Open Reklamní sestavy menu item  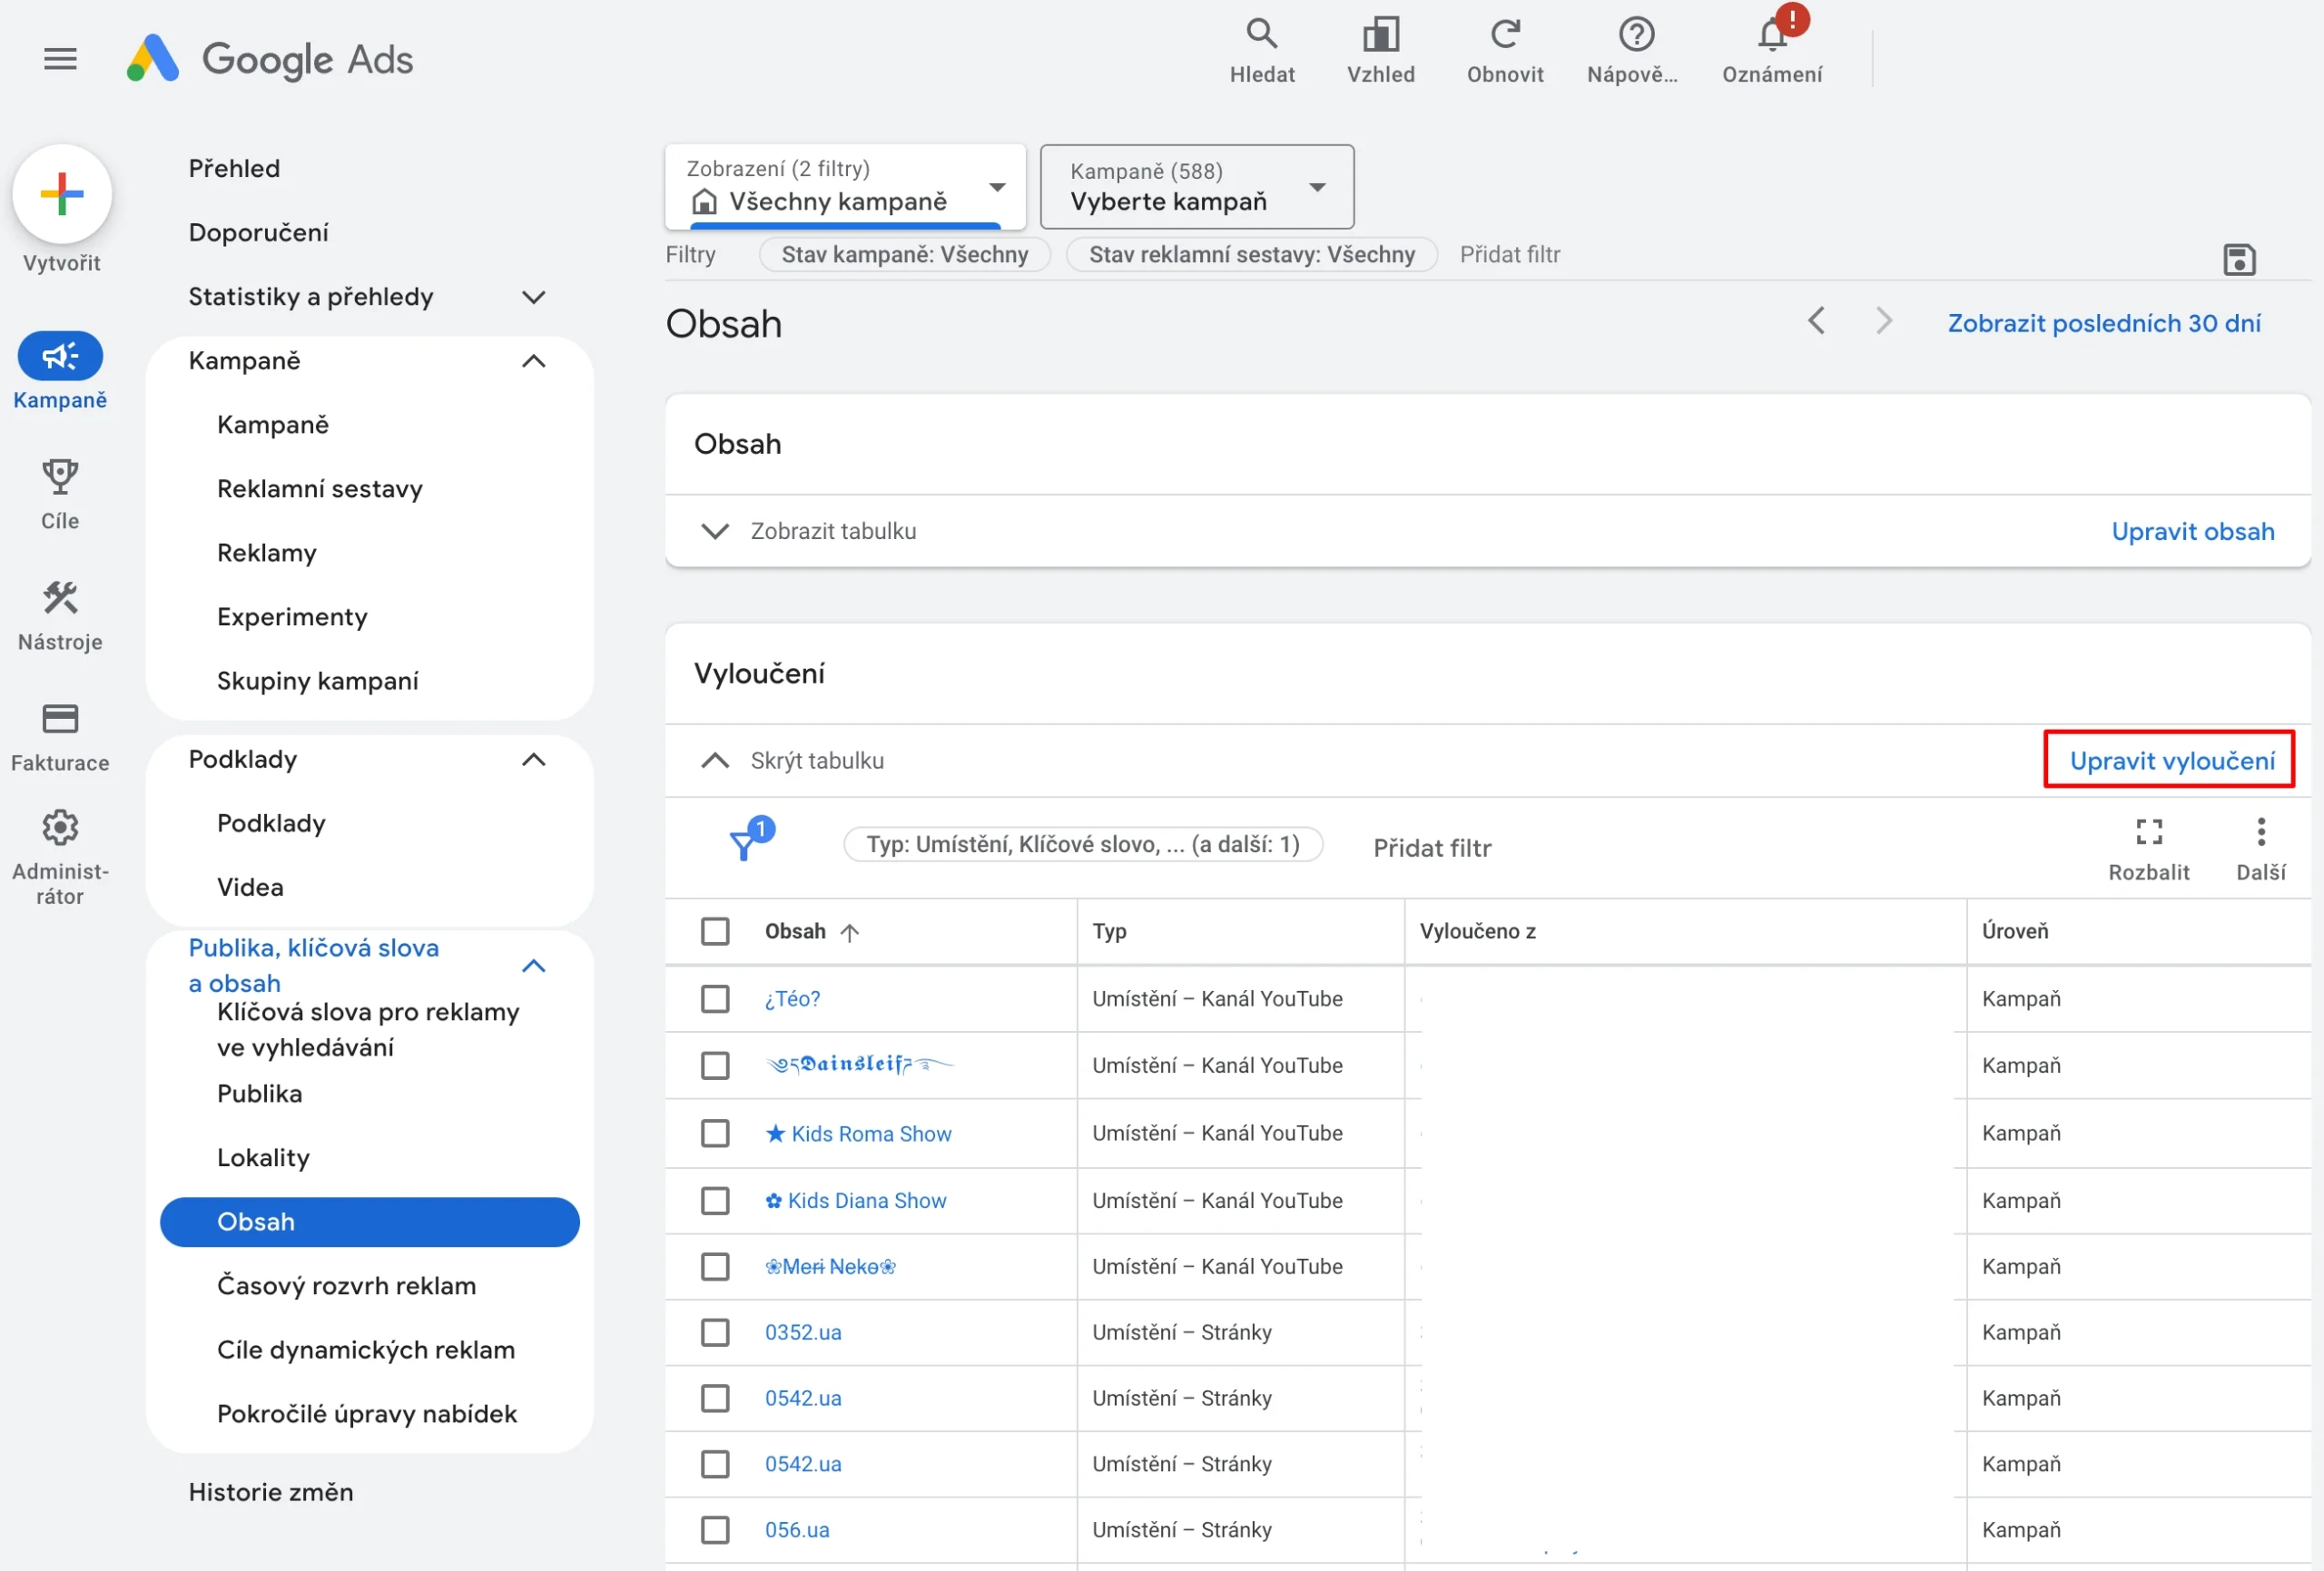coord(320,489)
